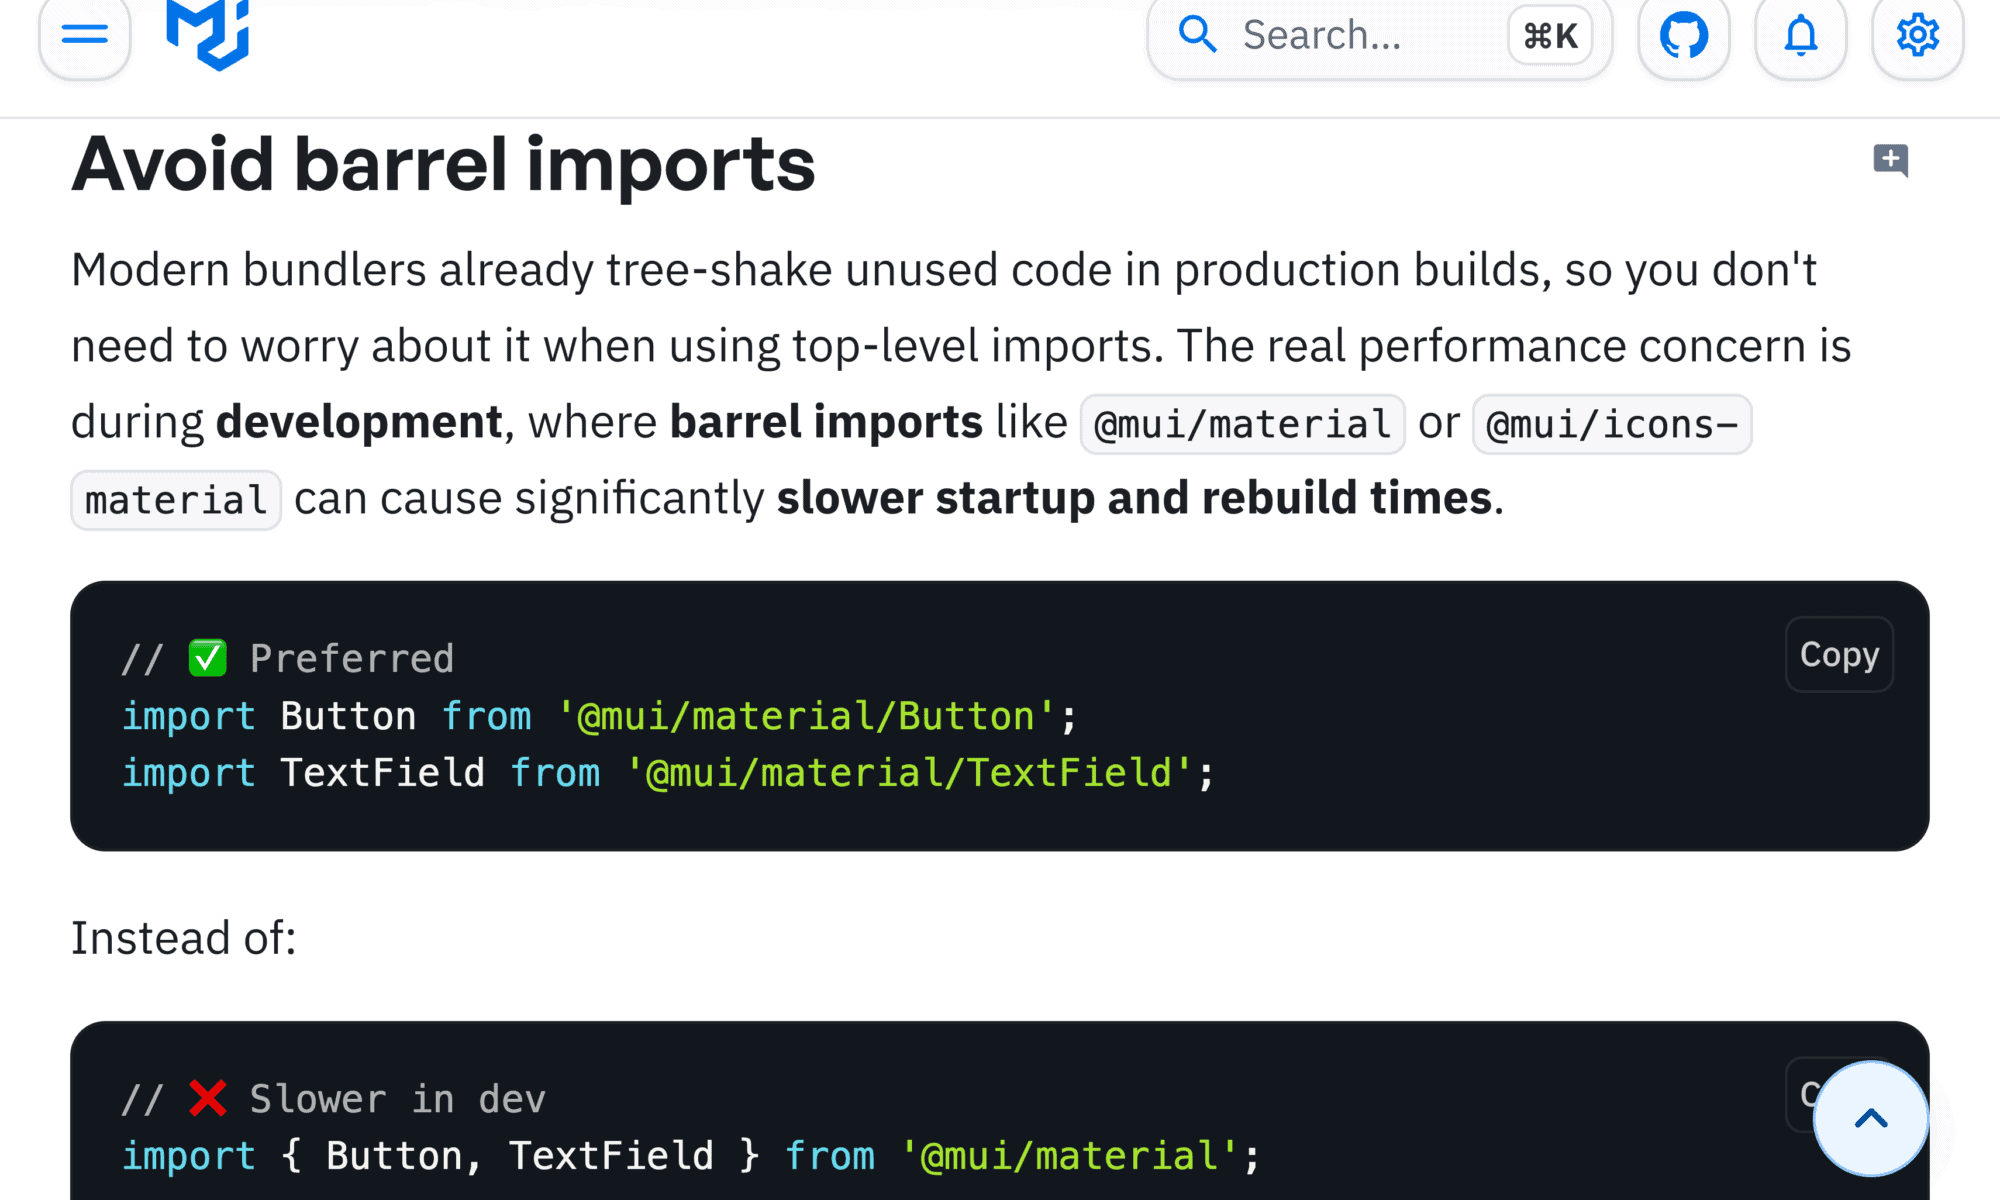Click the "Avoid barrel imports" heading

[x=444, y=165]
